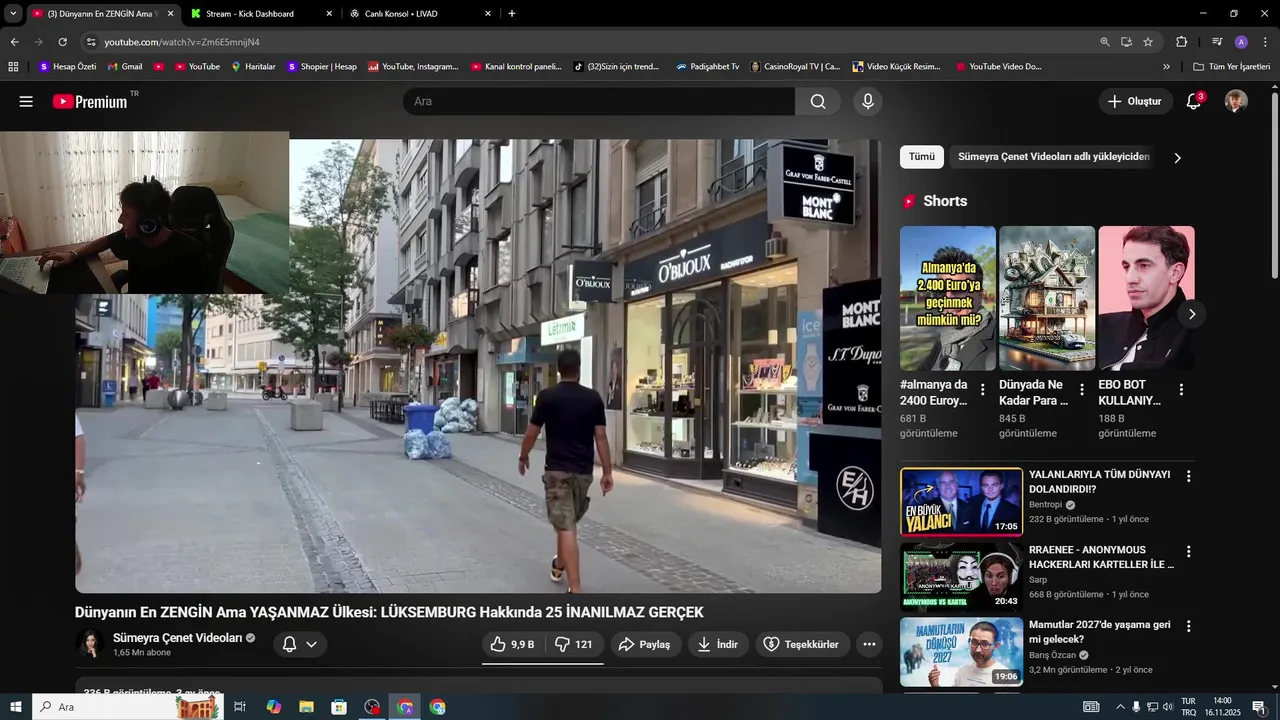This screenshot has width=1280, height=720.
Task: Open Microsoft Store from taskbar
Action: coord(339,707)
